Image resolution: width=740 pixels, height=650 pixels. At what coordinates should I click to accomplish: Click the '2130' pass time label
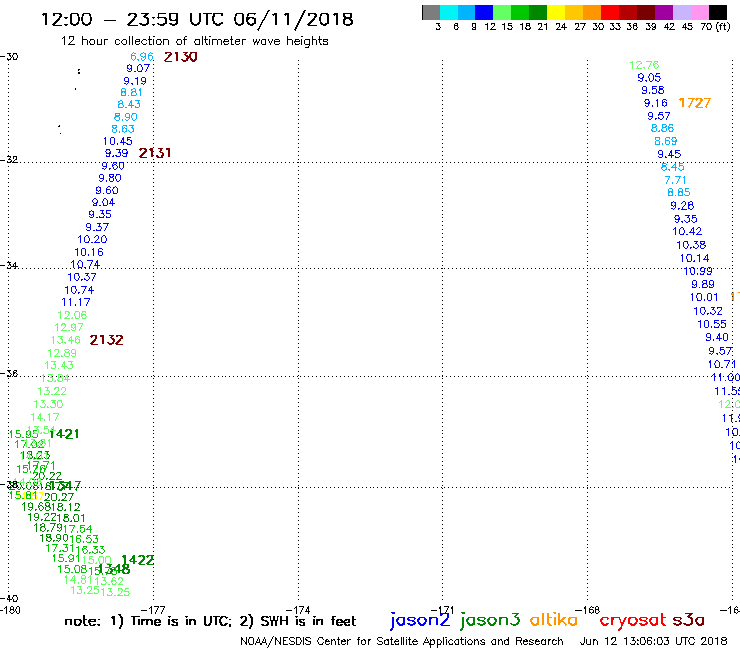pyautogui.click(x=181, y=57)
